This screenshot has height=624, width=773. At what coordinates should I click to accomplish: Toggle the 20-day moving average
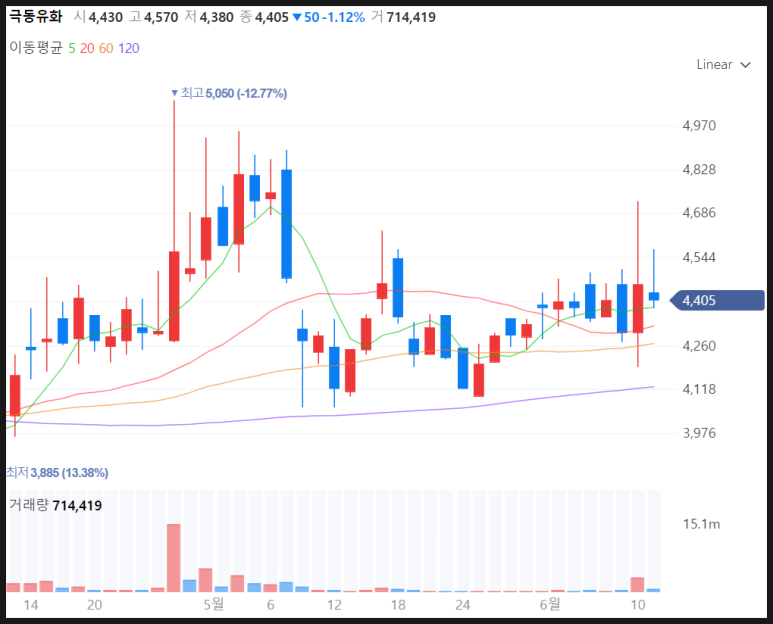87,48
